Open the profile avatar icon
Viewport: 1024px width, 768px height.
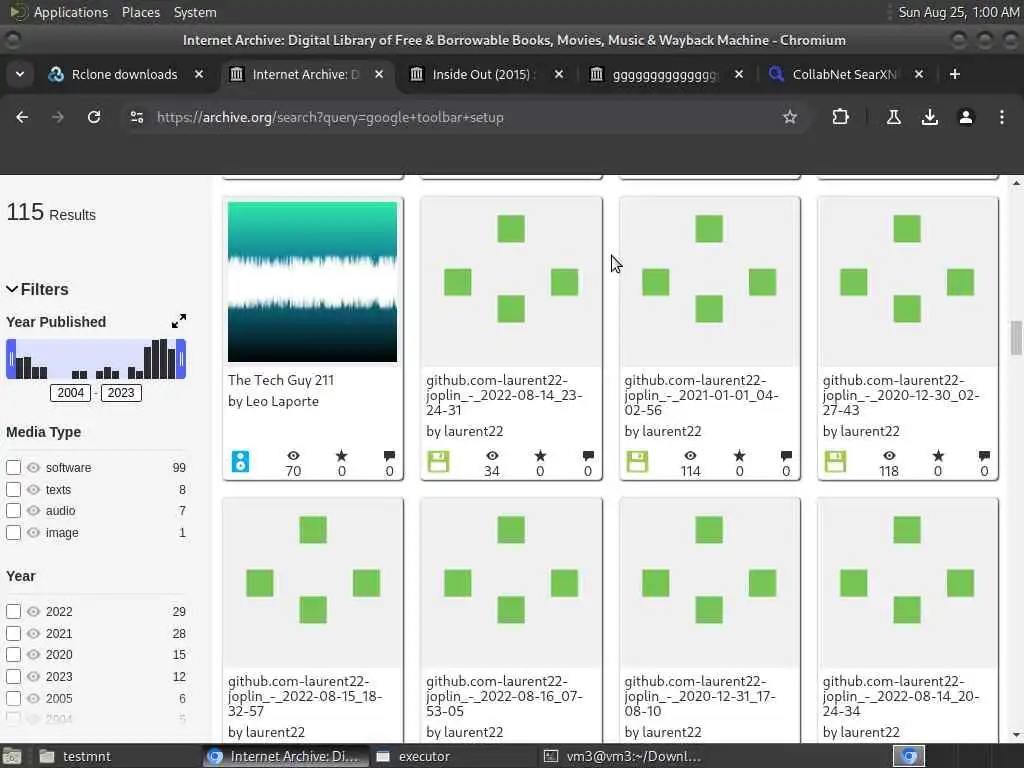[965, 117]
